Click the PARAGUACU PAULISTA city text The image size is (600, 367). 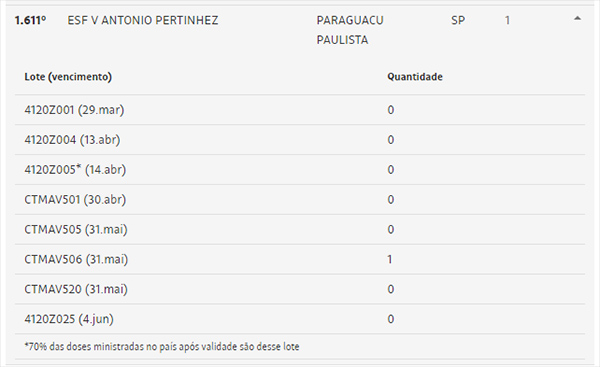click(350, 30)
